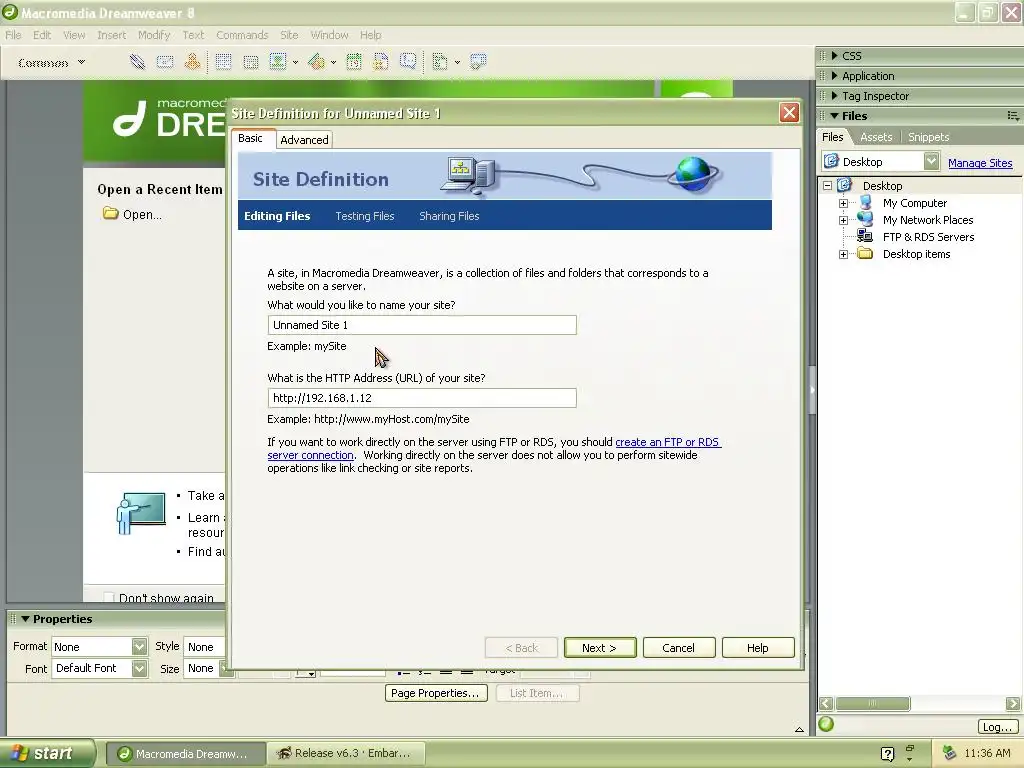Click the My Network Places globe icon
The image size is (1024, 768).
point(865,220)
